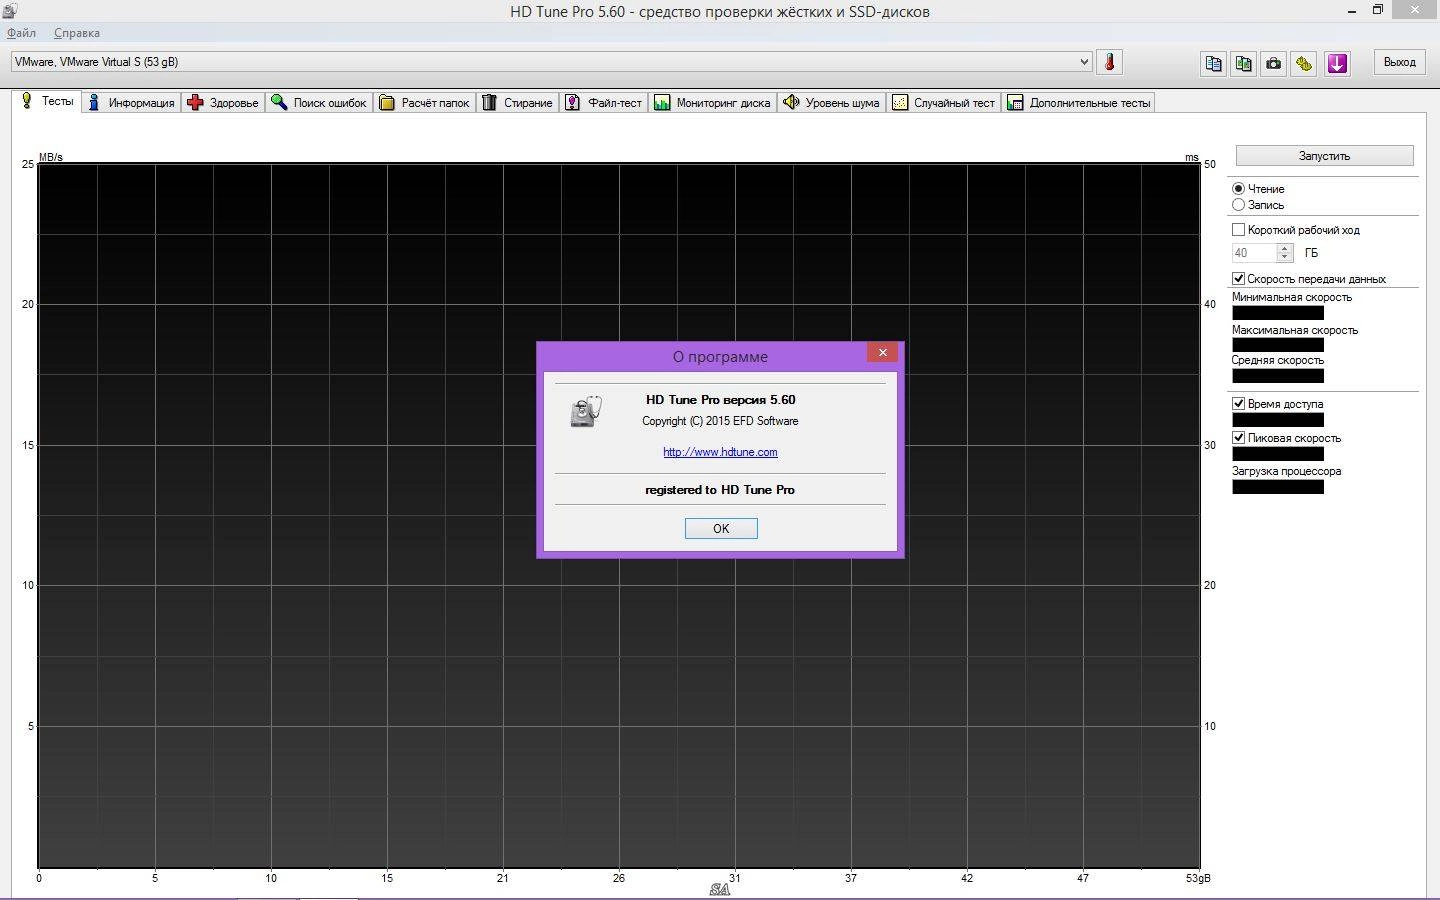Click the Выход button
Viewport: 1440px width, 900px height.
coord(1399,62)
